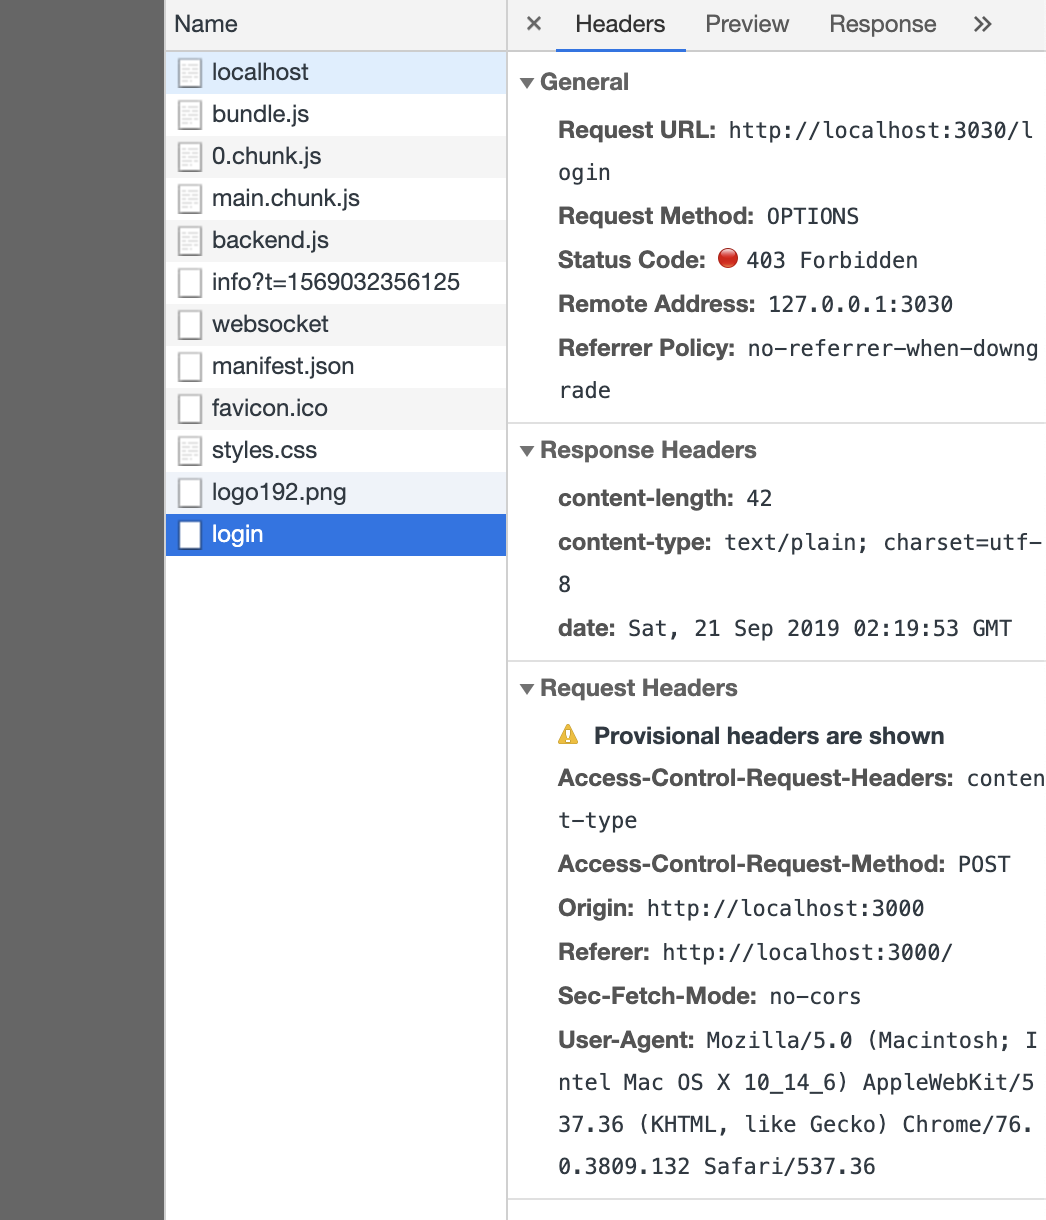Click the warning icon near provisional headers message
This screenshot has width=1046, height=1220.
568,735
